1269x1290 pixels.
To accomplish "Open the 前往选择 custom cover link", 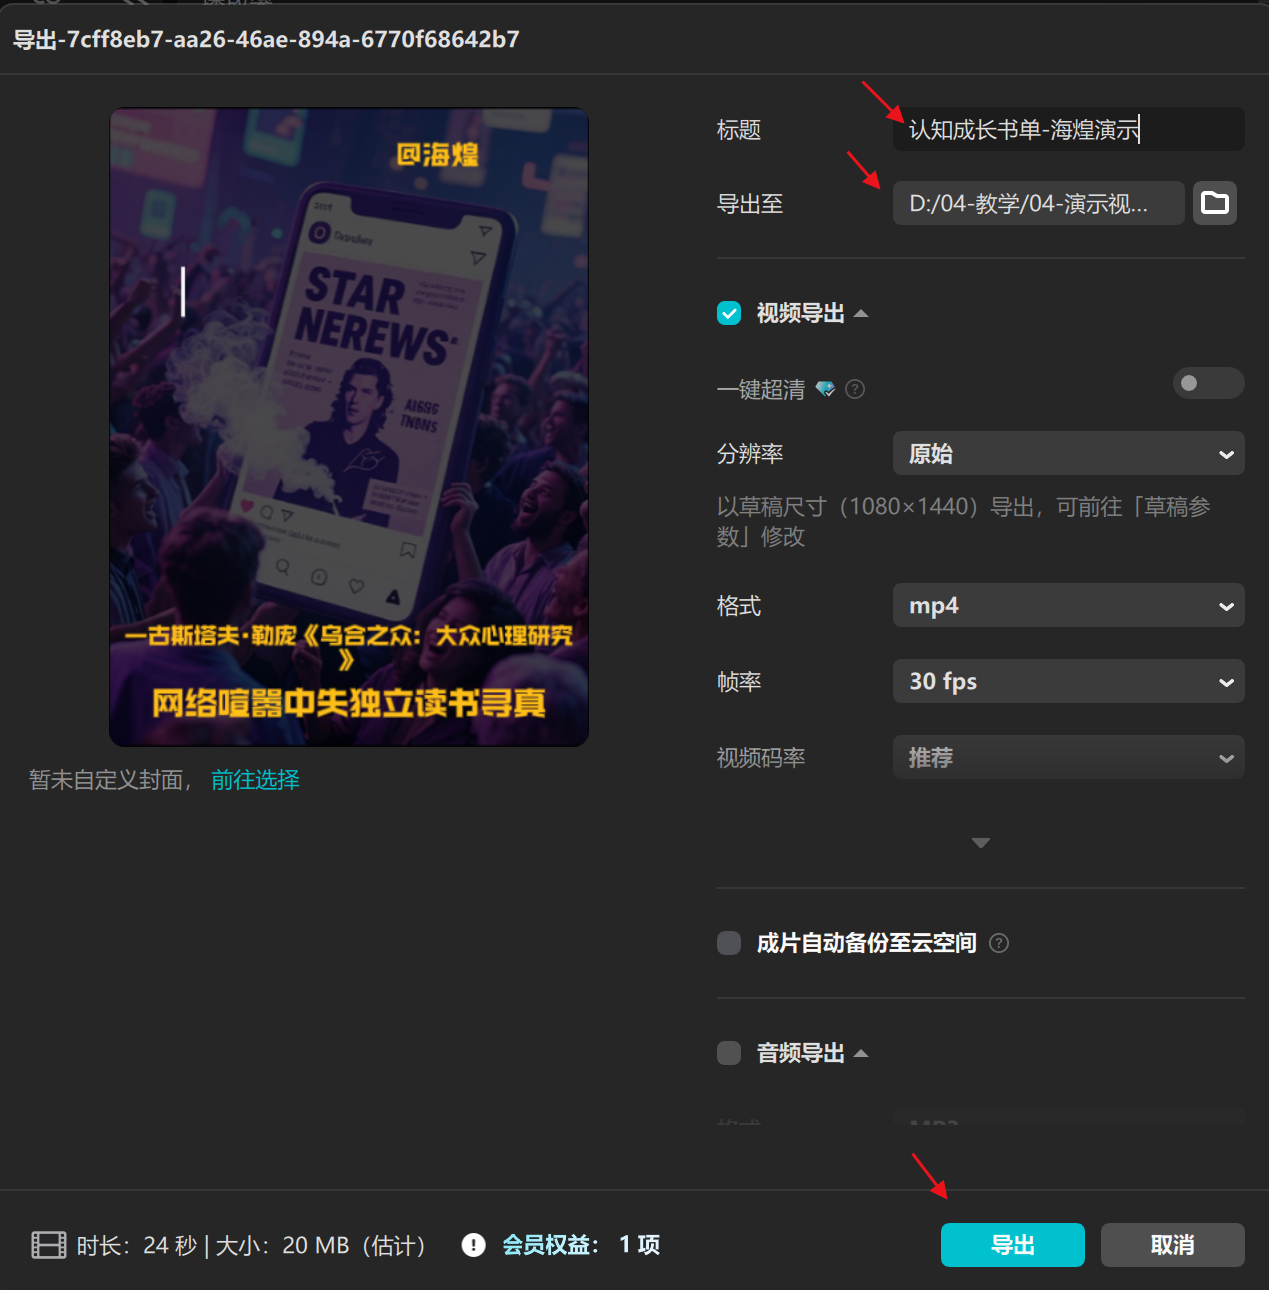I will click(255, 779).
